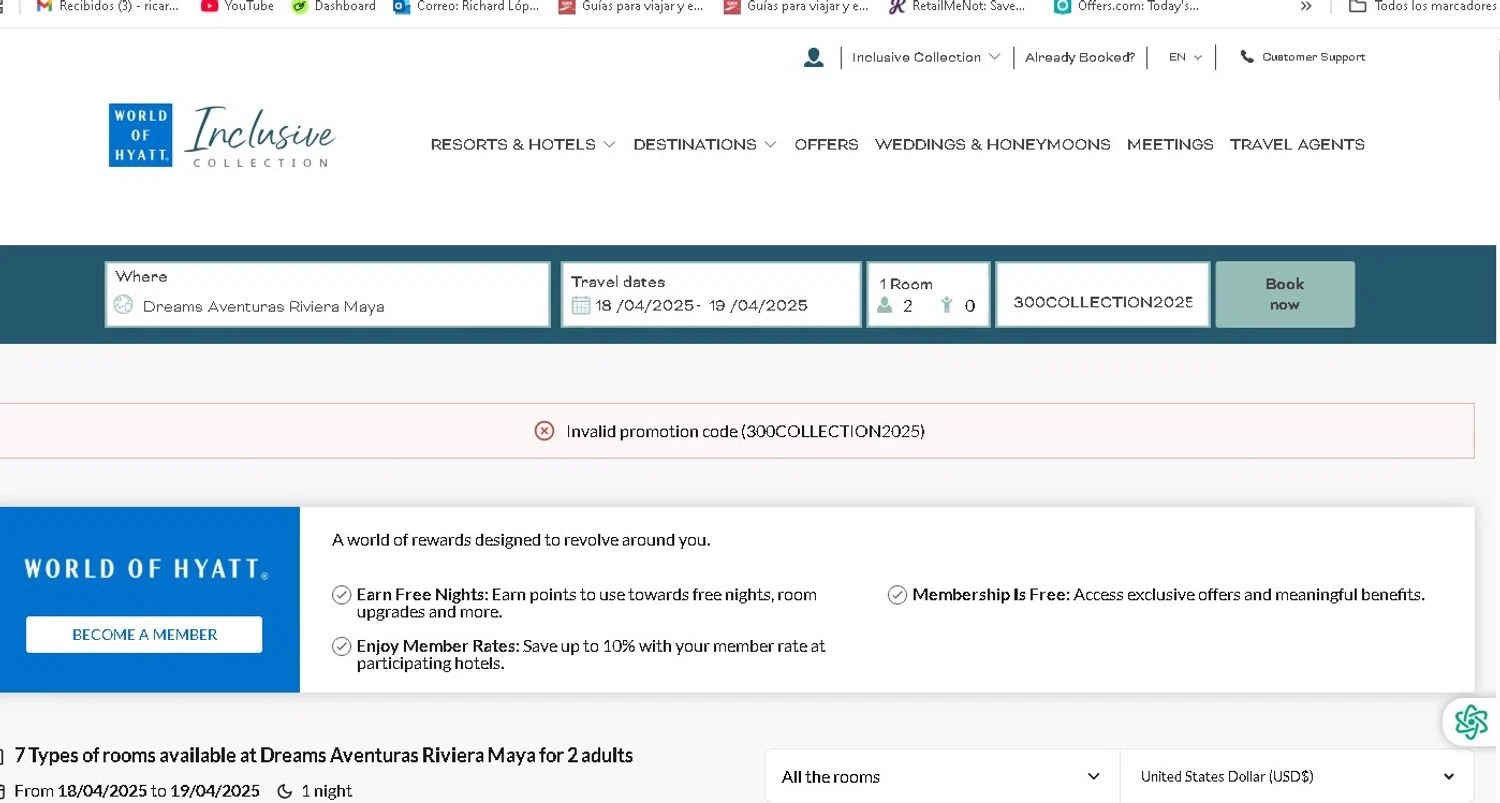The image size is (1500, 803).
Task: Open the second Guías para viajar bookmark
Action: pos(794,6)
